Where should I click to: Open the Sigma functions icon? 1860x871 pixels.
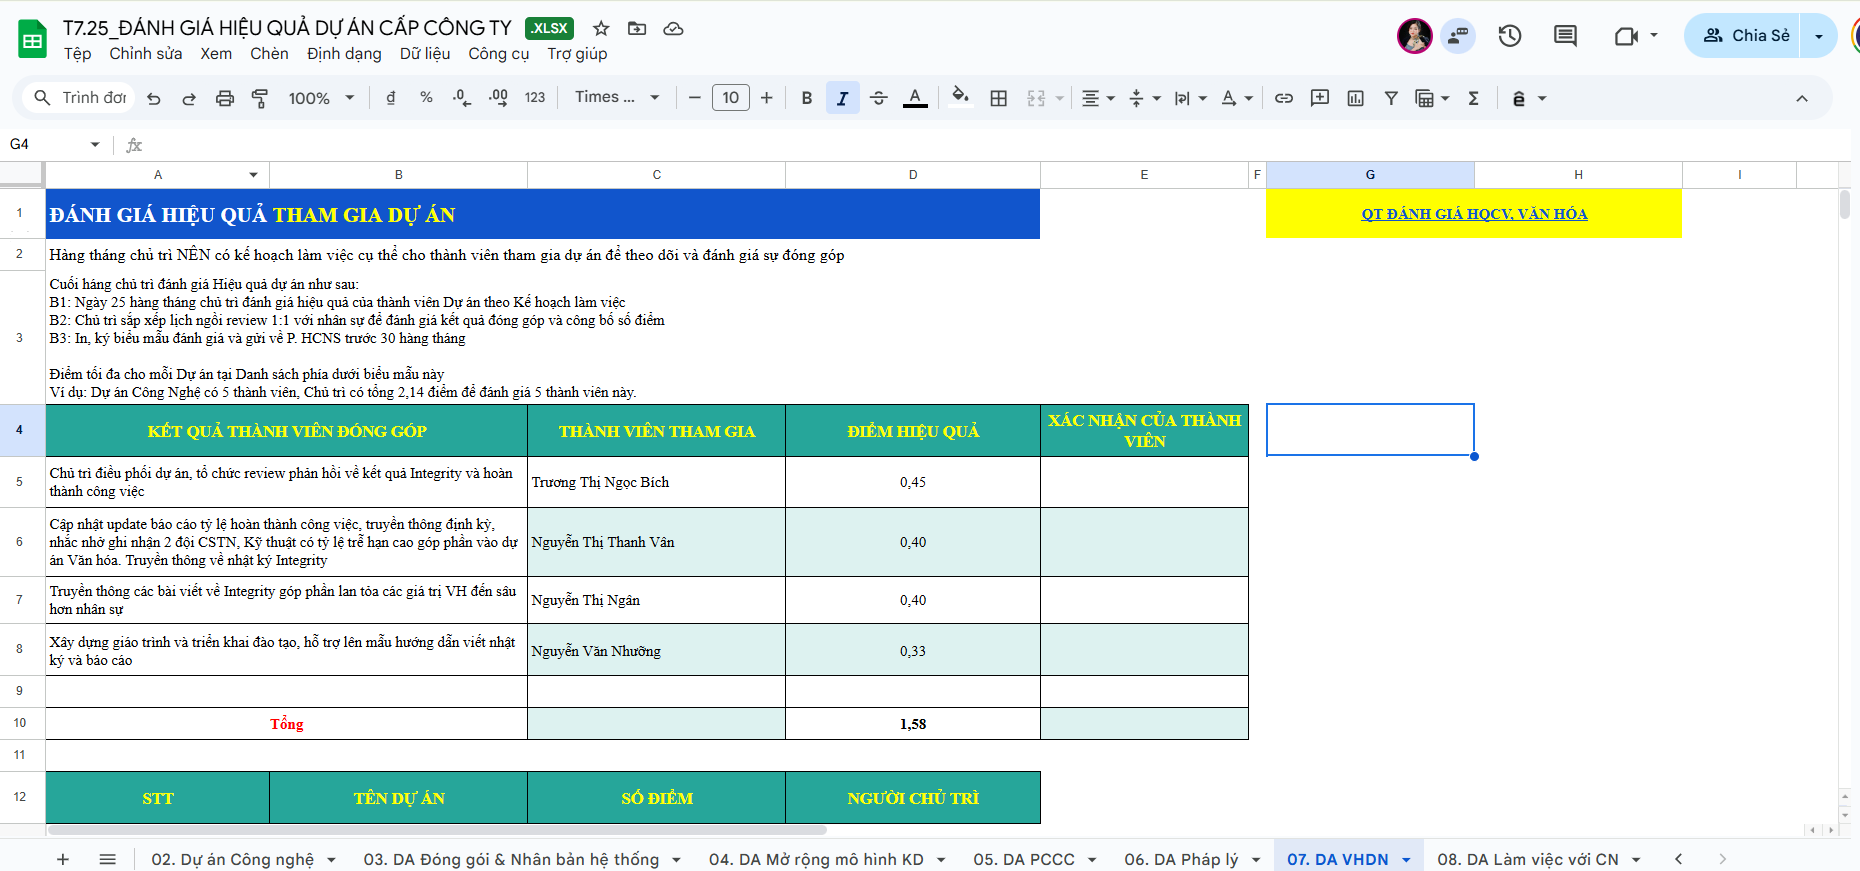[1473, 98]
